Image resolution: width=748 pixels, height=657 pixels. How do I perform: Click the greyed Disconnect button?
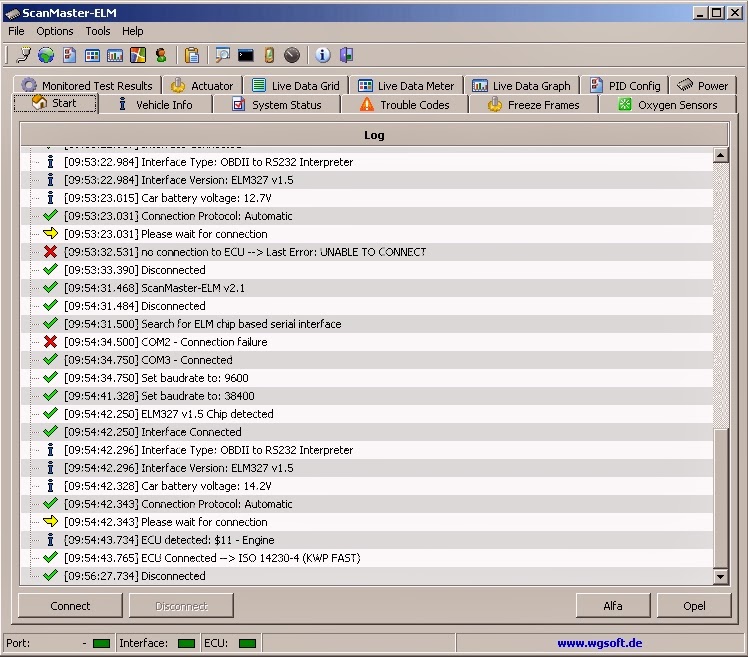coord(181,606)
